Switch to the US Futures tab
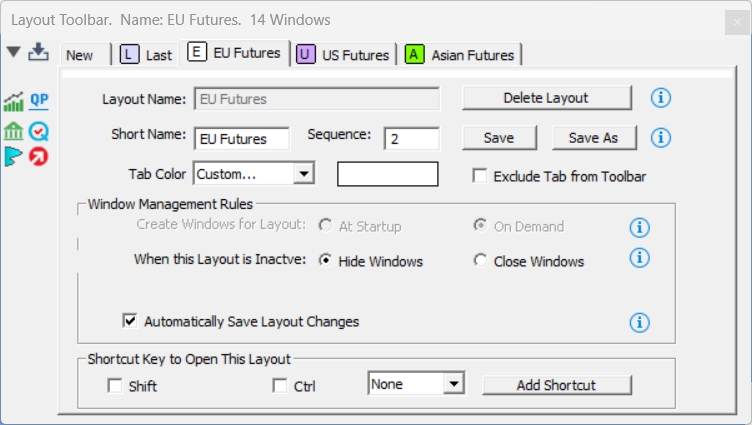The image size is (752, 425). click(345, 55)
